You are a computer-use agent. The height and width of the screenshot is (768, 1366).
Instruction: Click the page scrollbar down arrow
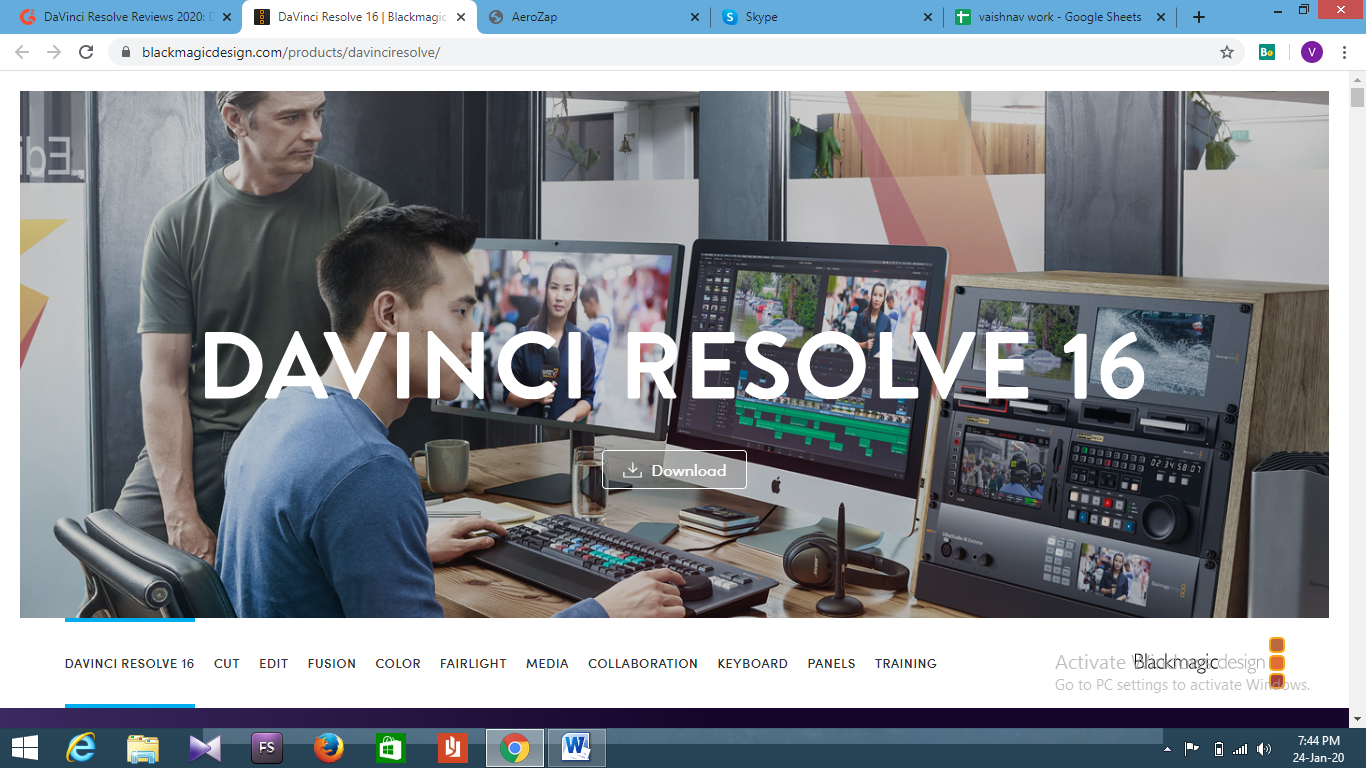(1357, 717)
